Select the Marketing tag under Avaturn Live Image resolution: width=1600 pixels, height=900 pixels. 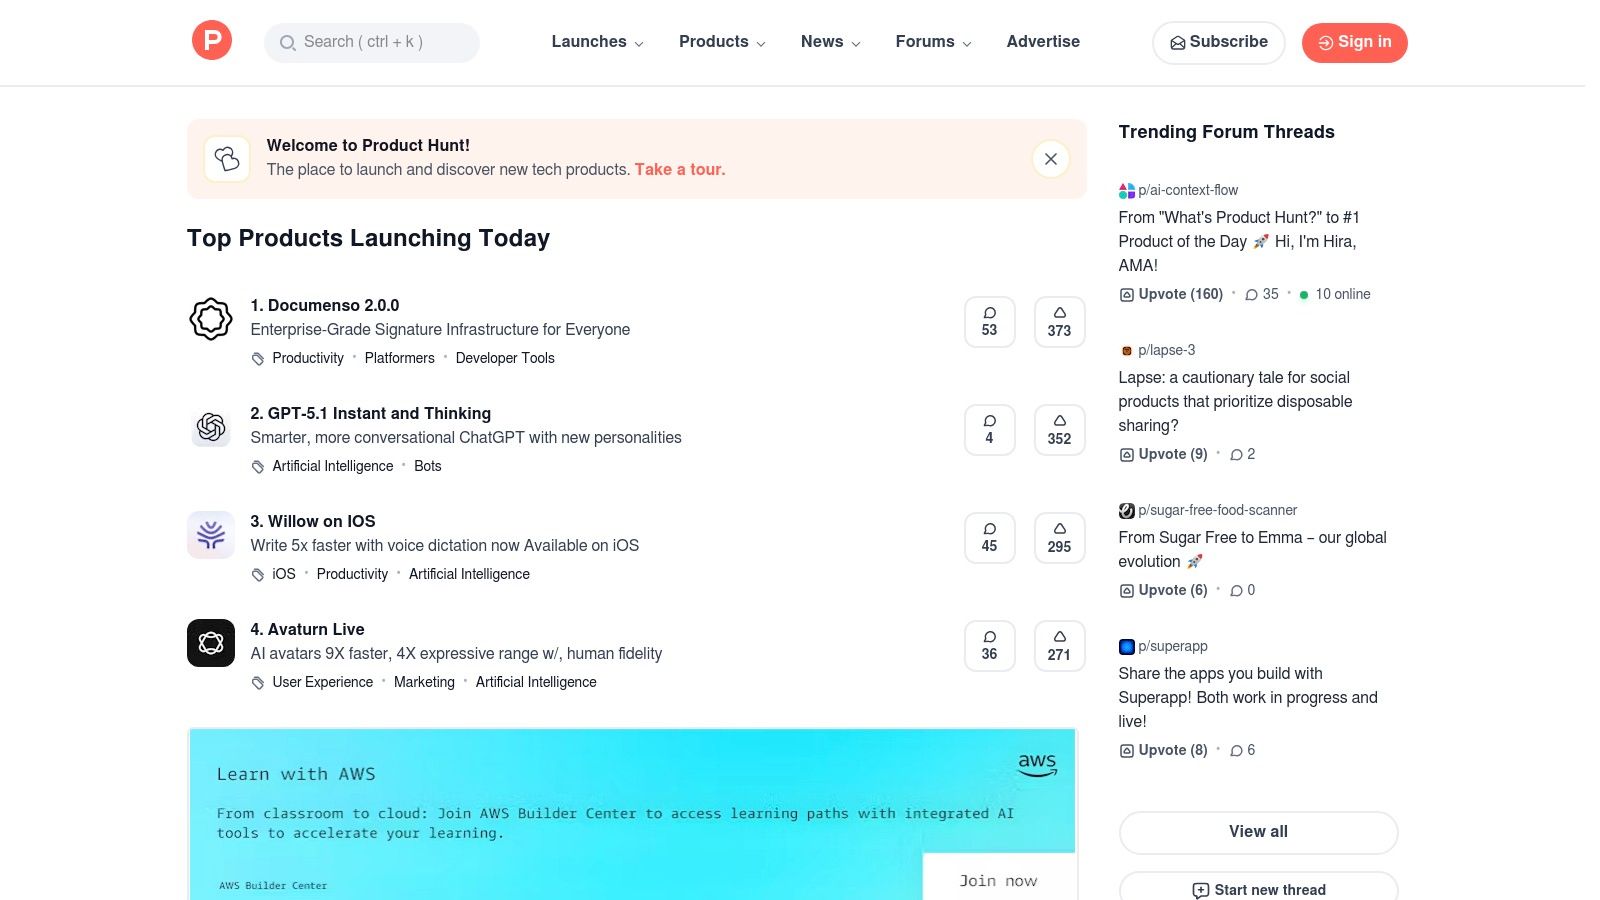pyautogui.click(x=424, y=682)
